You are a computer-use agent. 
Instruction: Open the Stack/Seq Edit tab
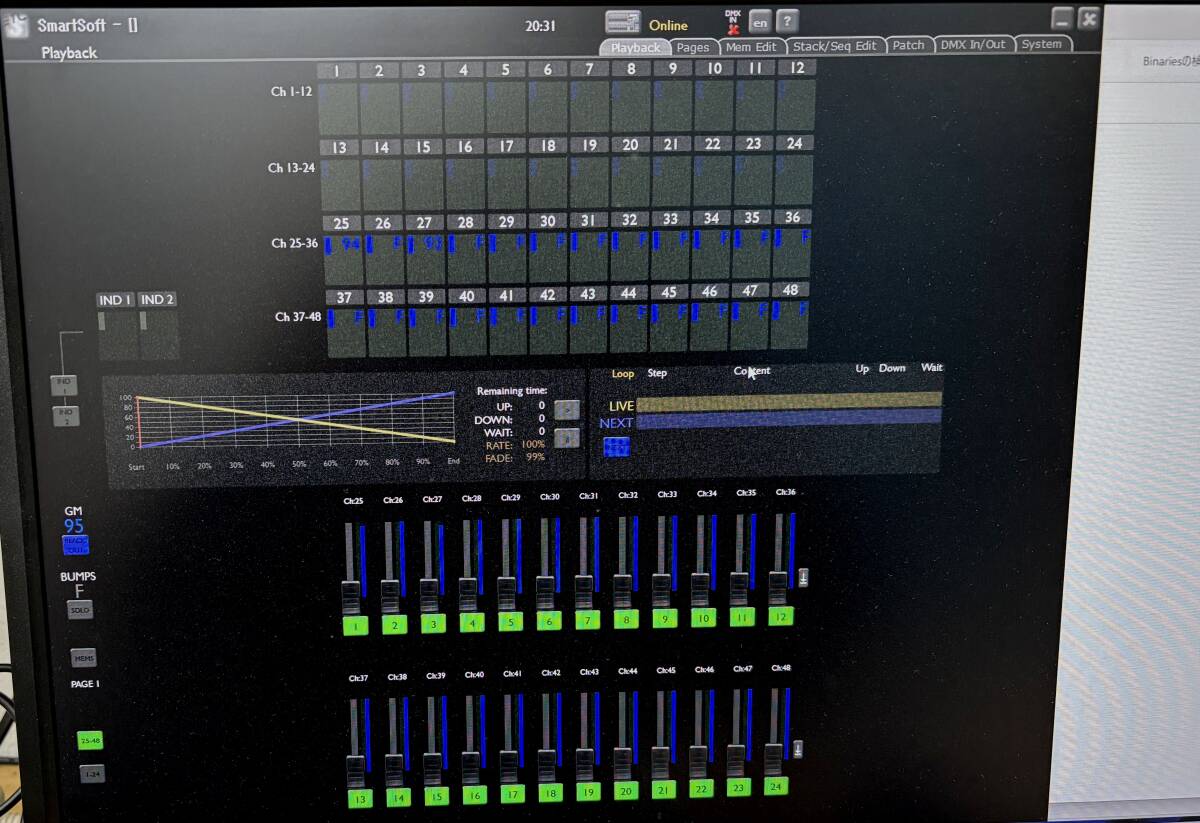[834, 46]
